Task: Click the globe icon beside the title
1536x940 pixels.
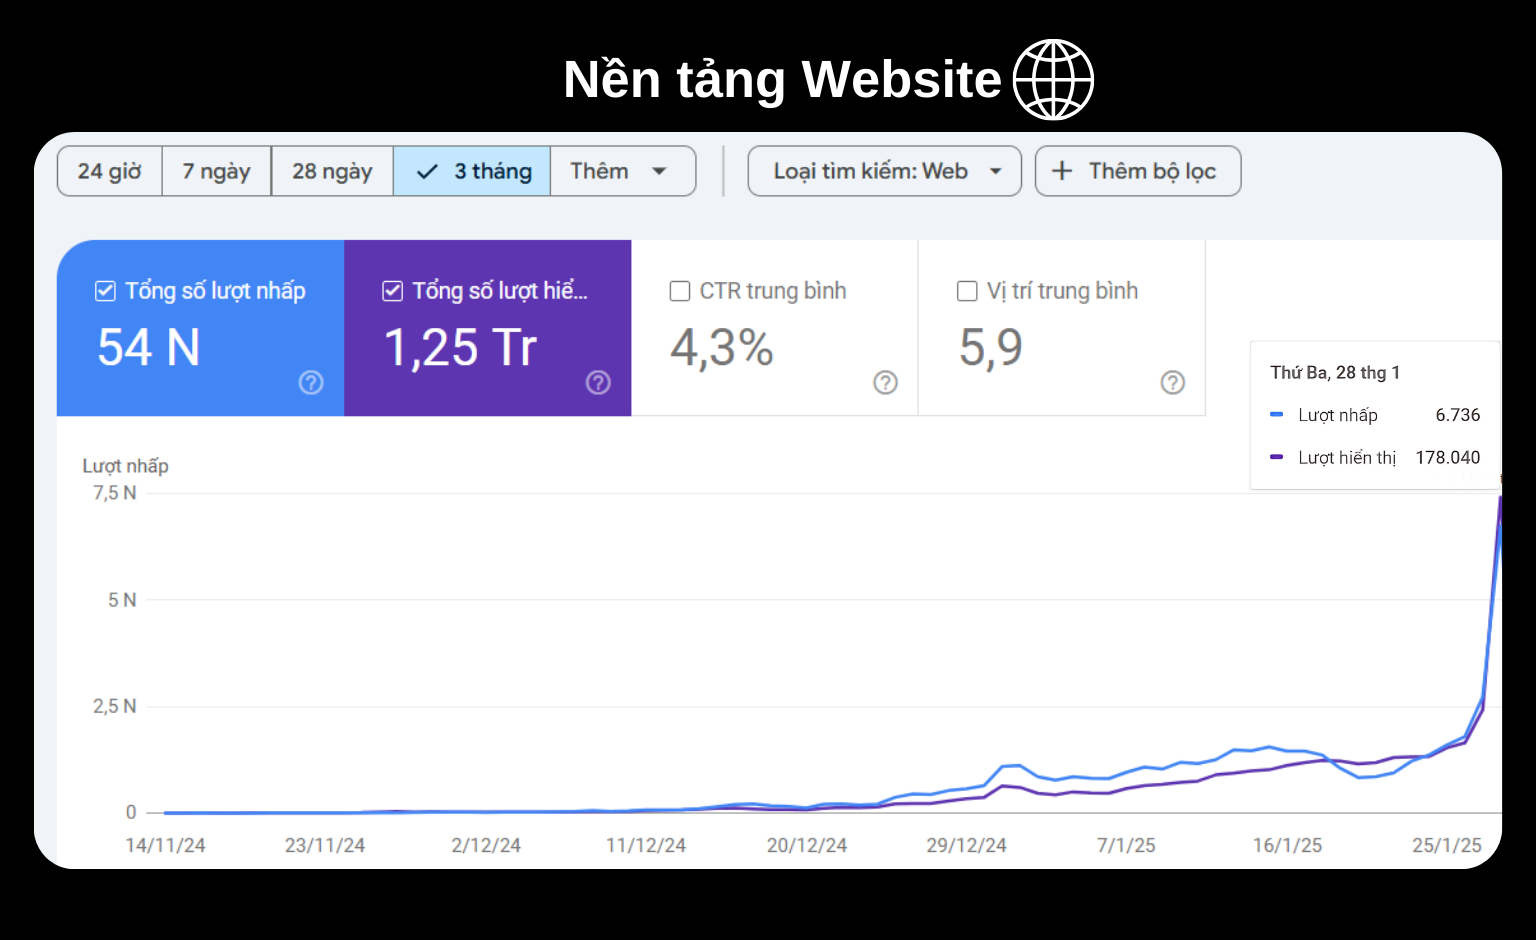Action: tap(1053, 80)
